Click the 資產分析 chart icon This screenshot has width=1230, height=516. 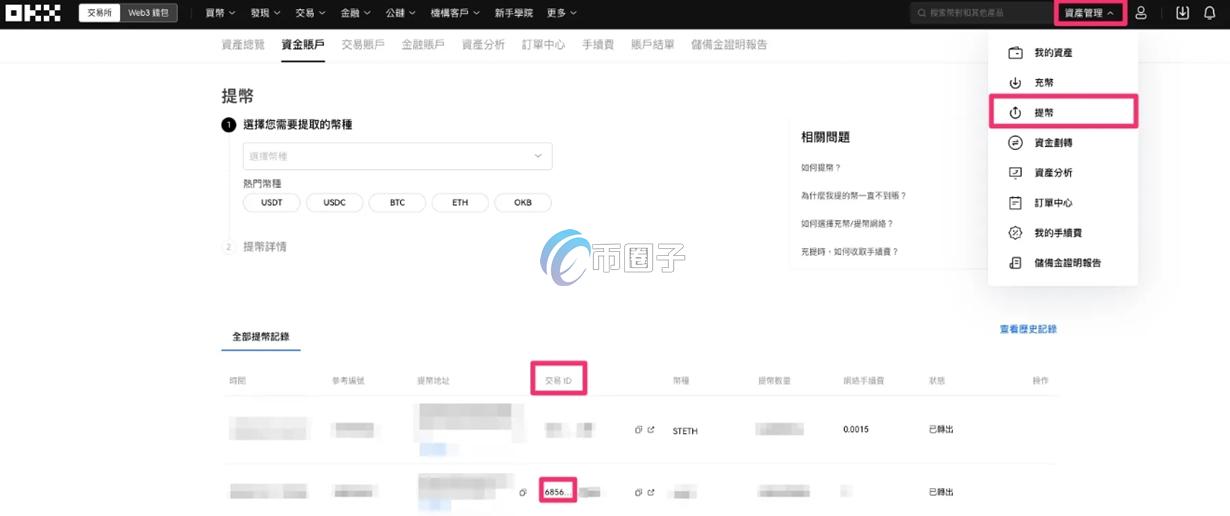(1015, 173)
